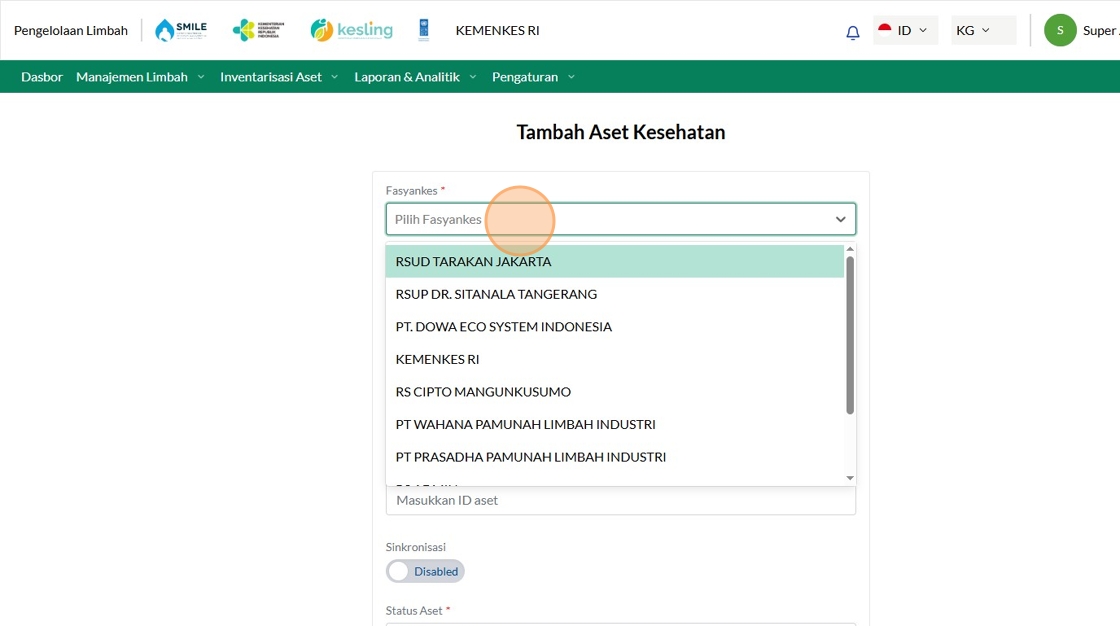Click the SMILE logo

click(x=181, y=30)
